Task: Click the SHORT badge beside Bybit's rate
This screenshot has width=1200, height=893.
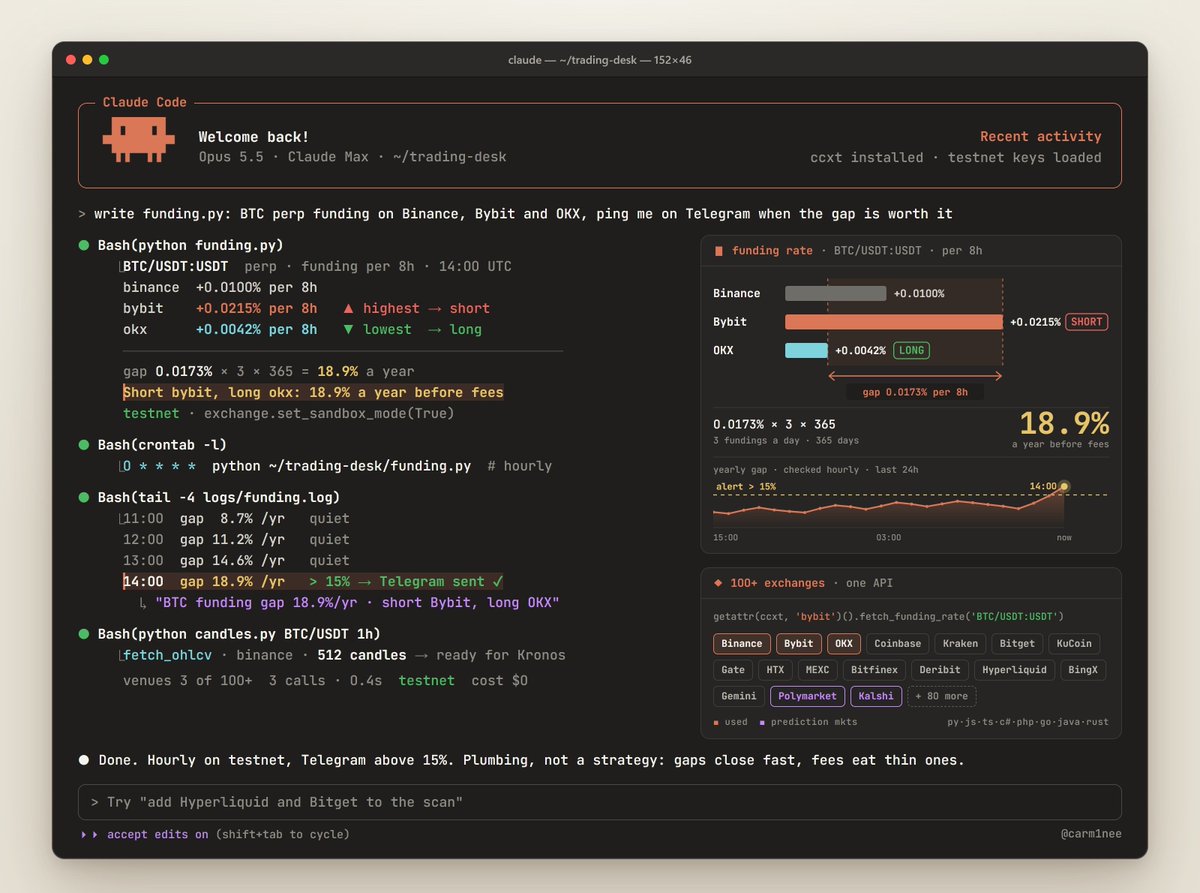Action: click(x=1087, y=322)
